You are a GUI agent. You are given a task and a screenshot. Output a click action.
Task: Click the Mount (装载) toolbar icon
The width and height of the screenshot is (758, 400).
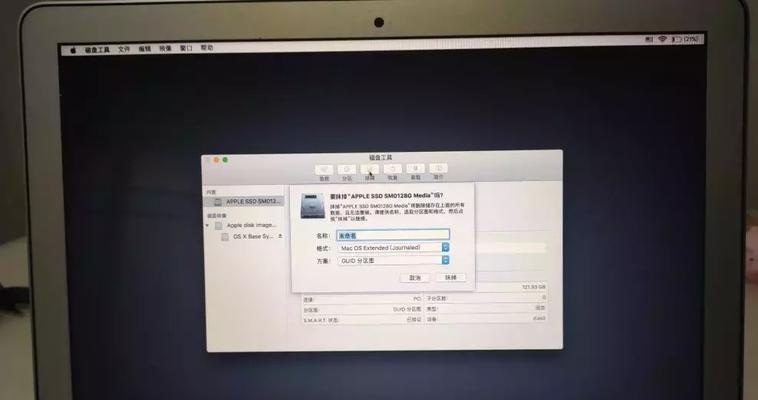click(x=415, y=169)
